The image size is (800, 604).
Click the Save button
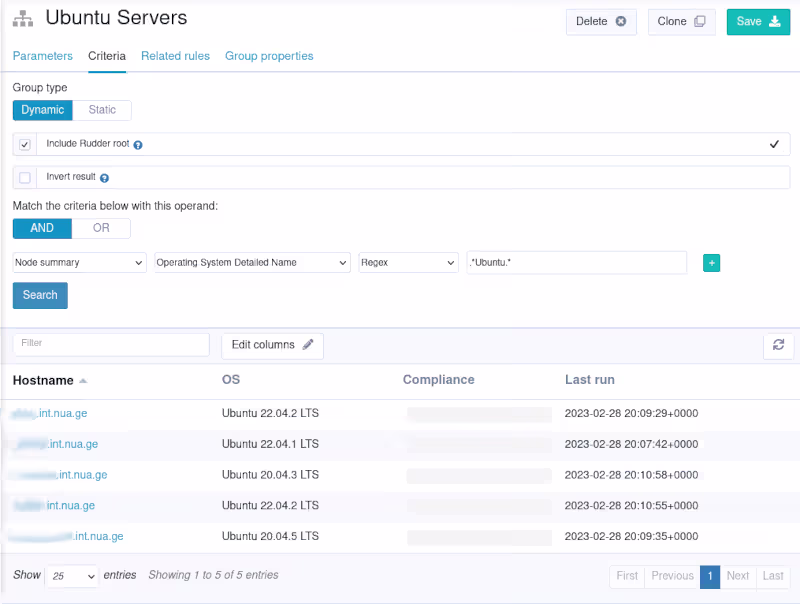click(757, 21)
